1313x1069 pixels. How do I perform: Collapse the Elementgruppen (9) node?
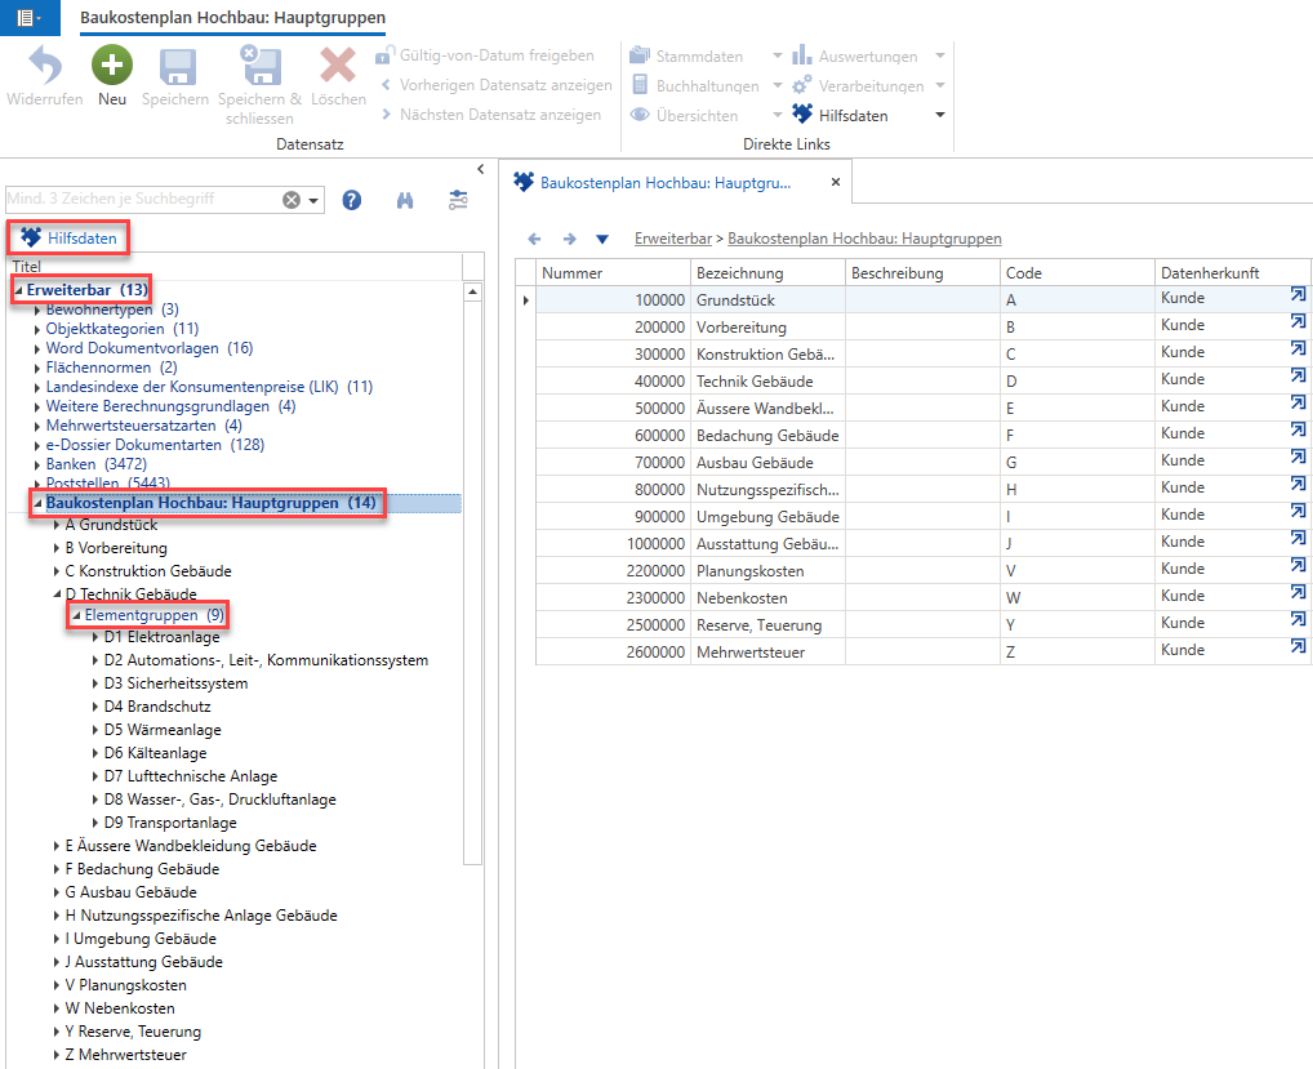(76, 615)
